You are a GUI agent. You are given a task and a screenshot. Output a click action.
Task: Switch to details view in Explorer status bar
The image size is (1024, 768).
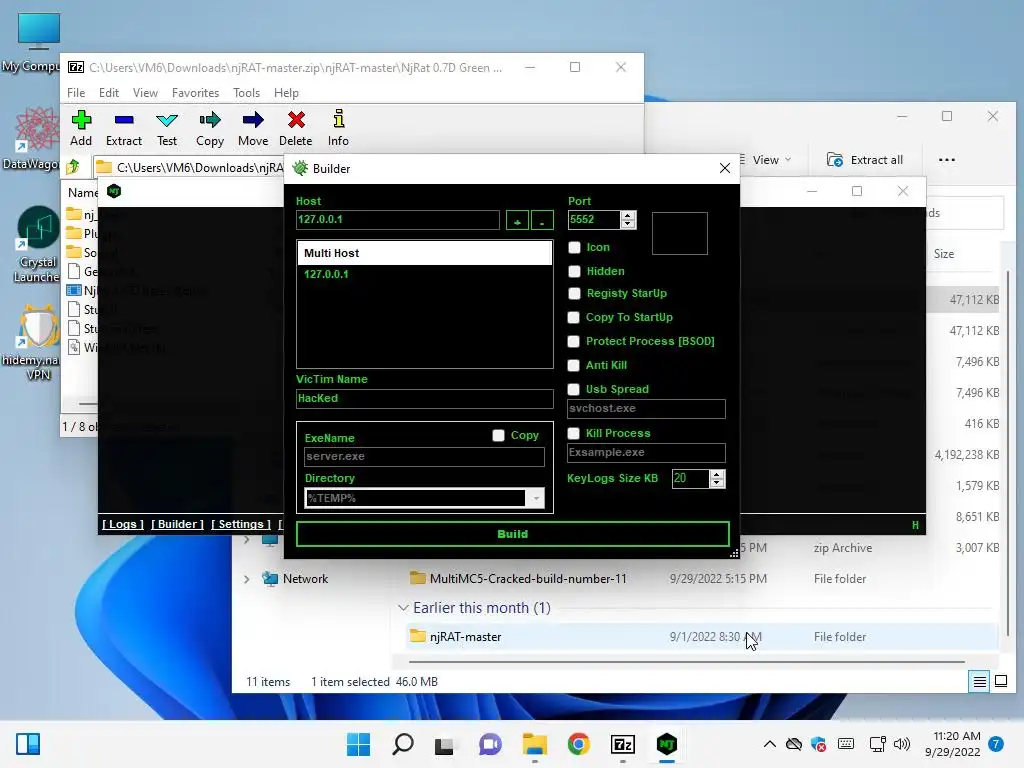click(980, 682)
